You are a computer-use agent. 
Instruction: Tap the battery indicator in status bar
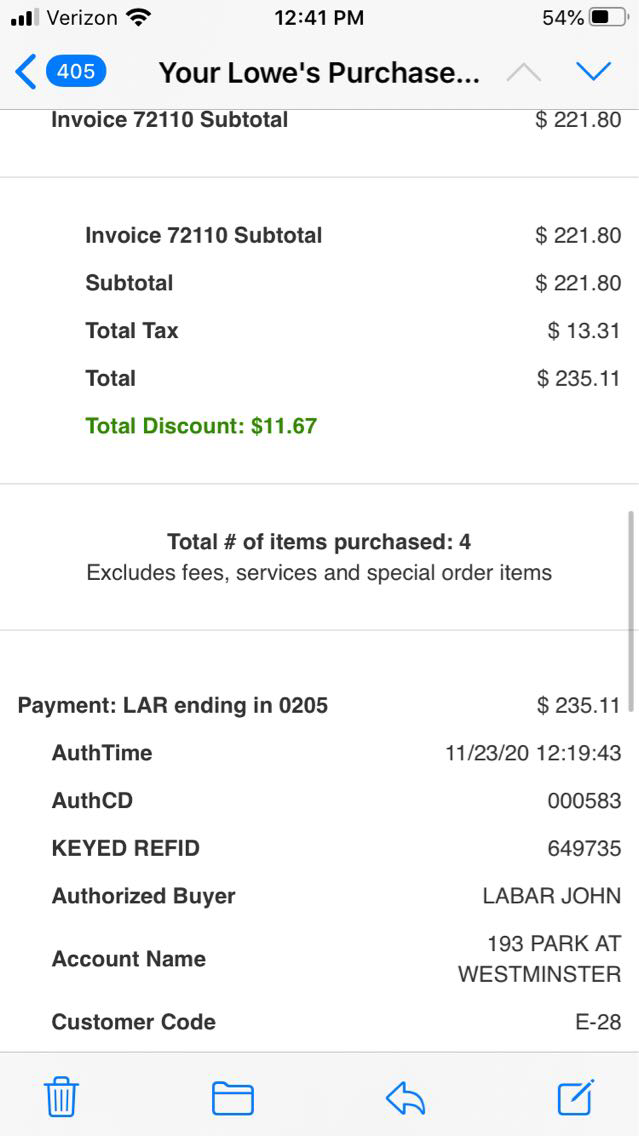pyautogui.click(x=609, y=18)
